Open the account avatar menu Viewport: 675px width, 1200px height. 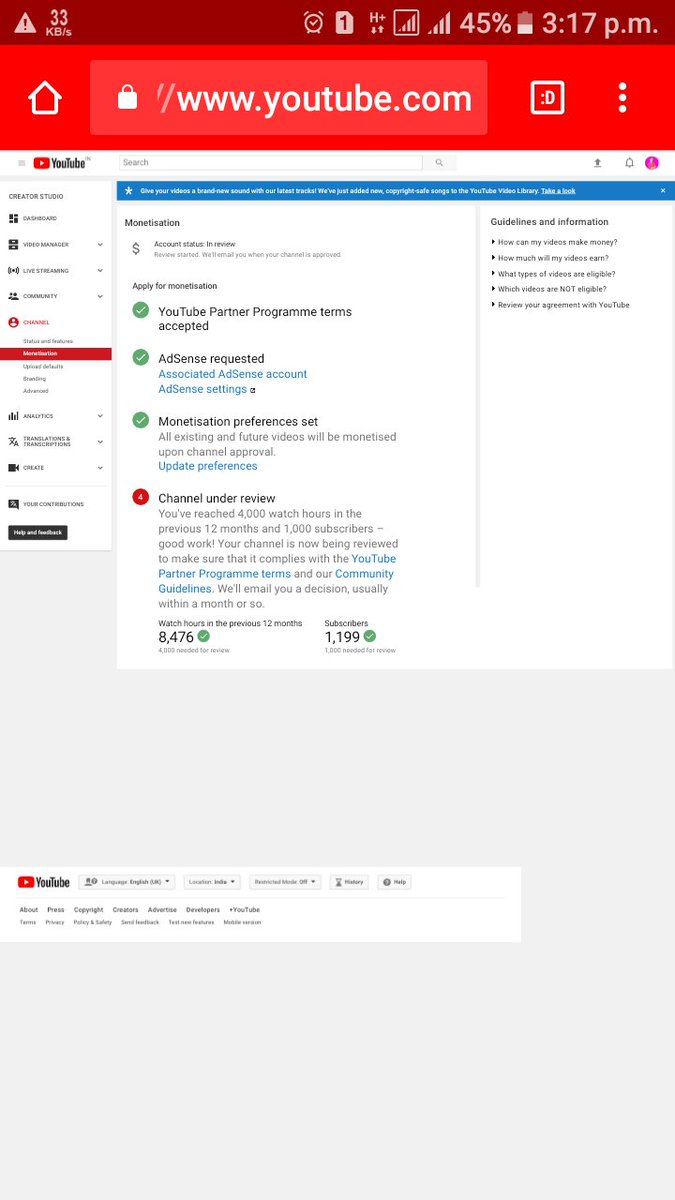tap(652, 163)
